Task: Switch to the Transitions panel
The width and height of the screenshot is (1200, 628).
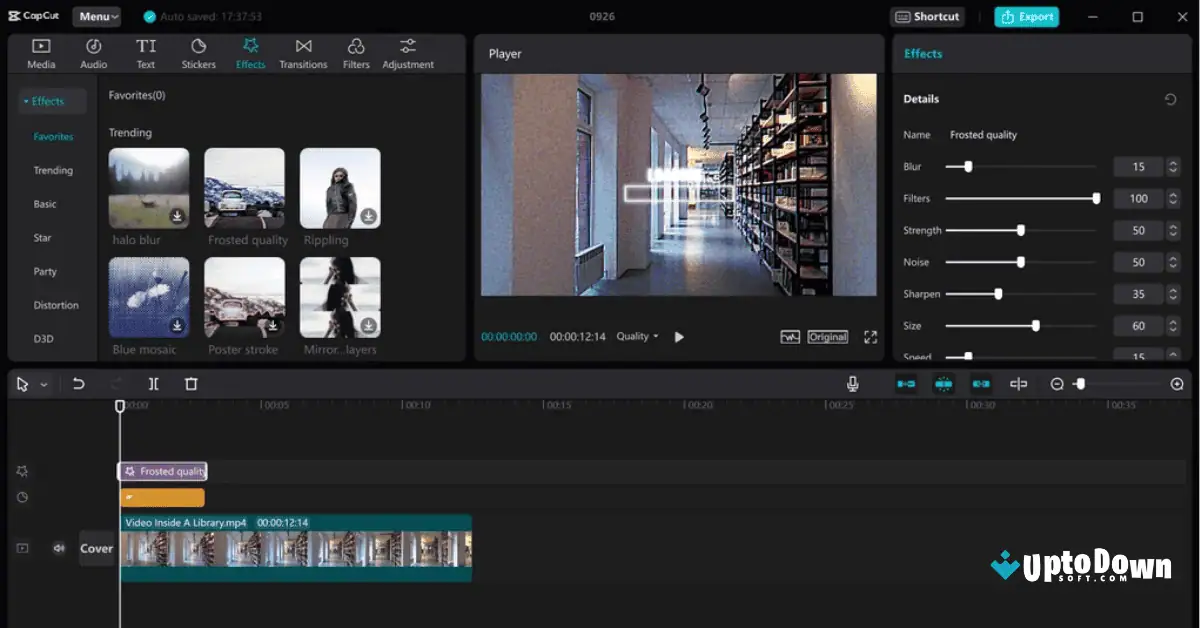Action: (303, 52)
